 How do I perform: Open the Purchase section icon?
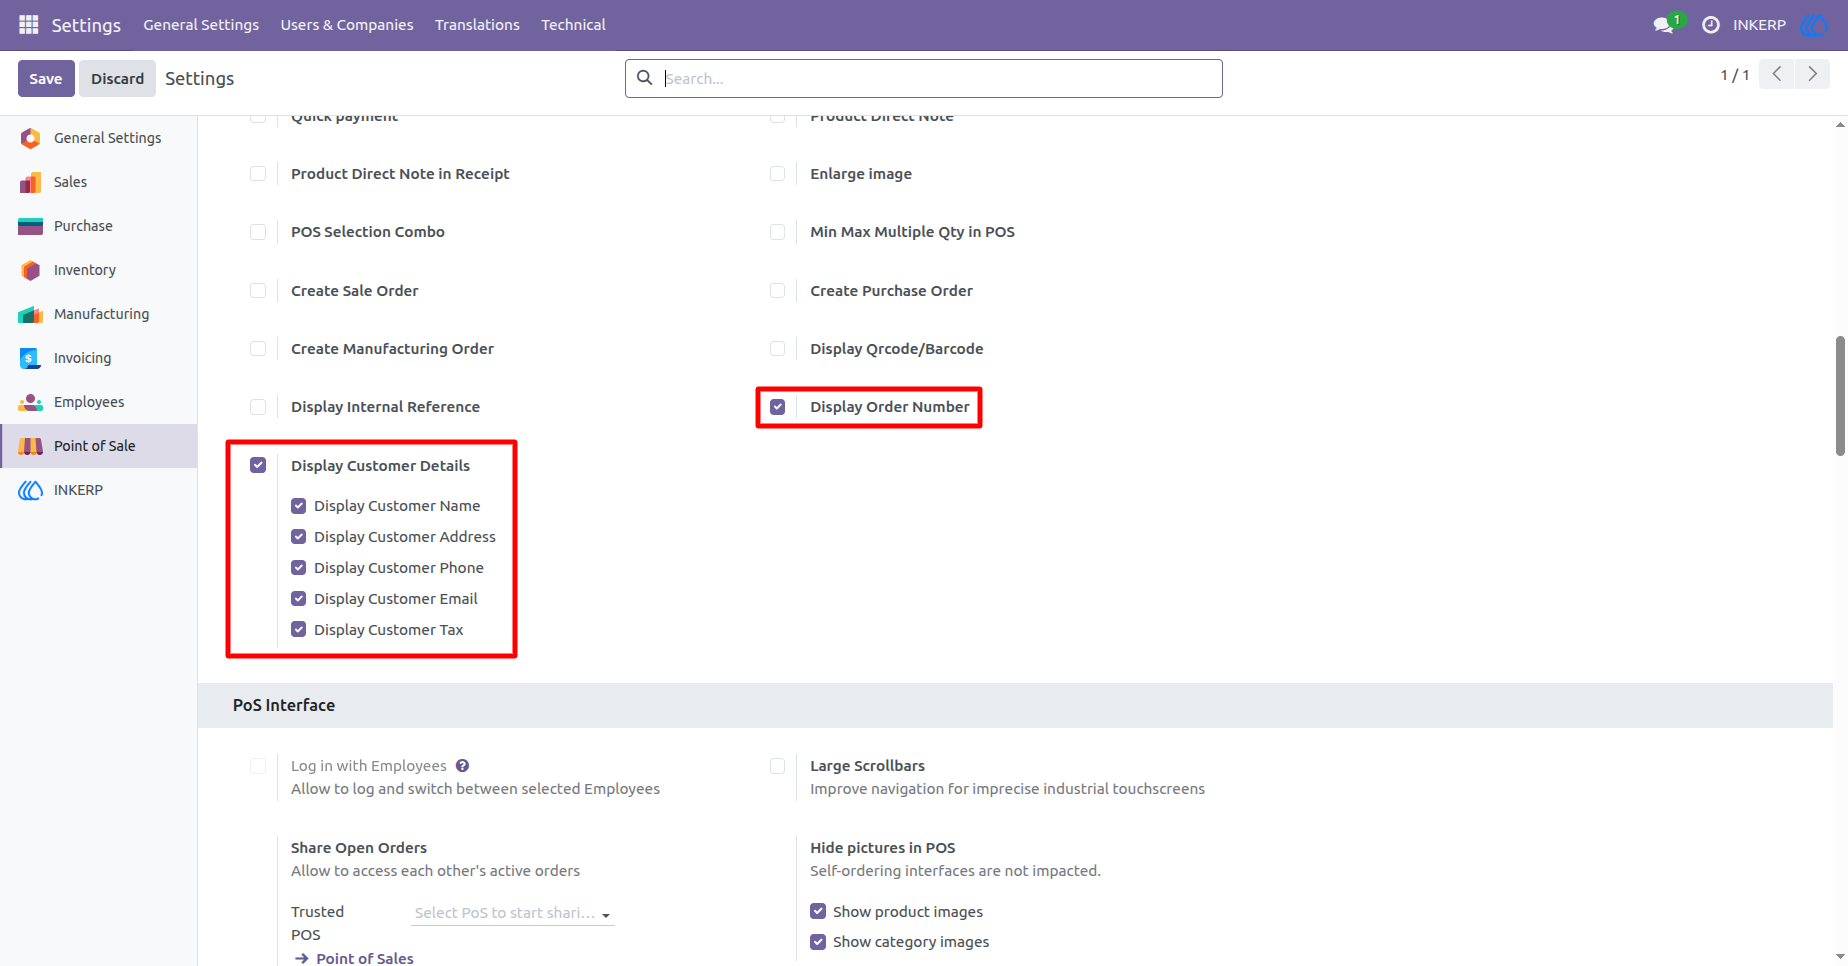pos(31,226)
